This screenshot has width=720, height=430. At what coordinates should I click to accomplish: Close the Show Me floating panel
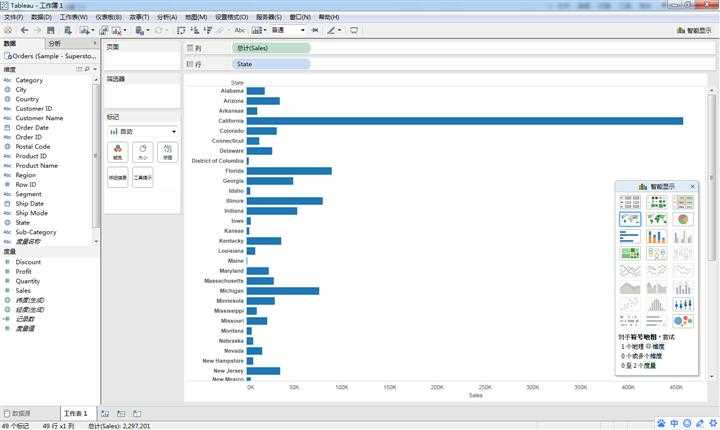(692, 187)
